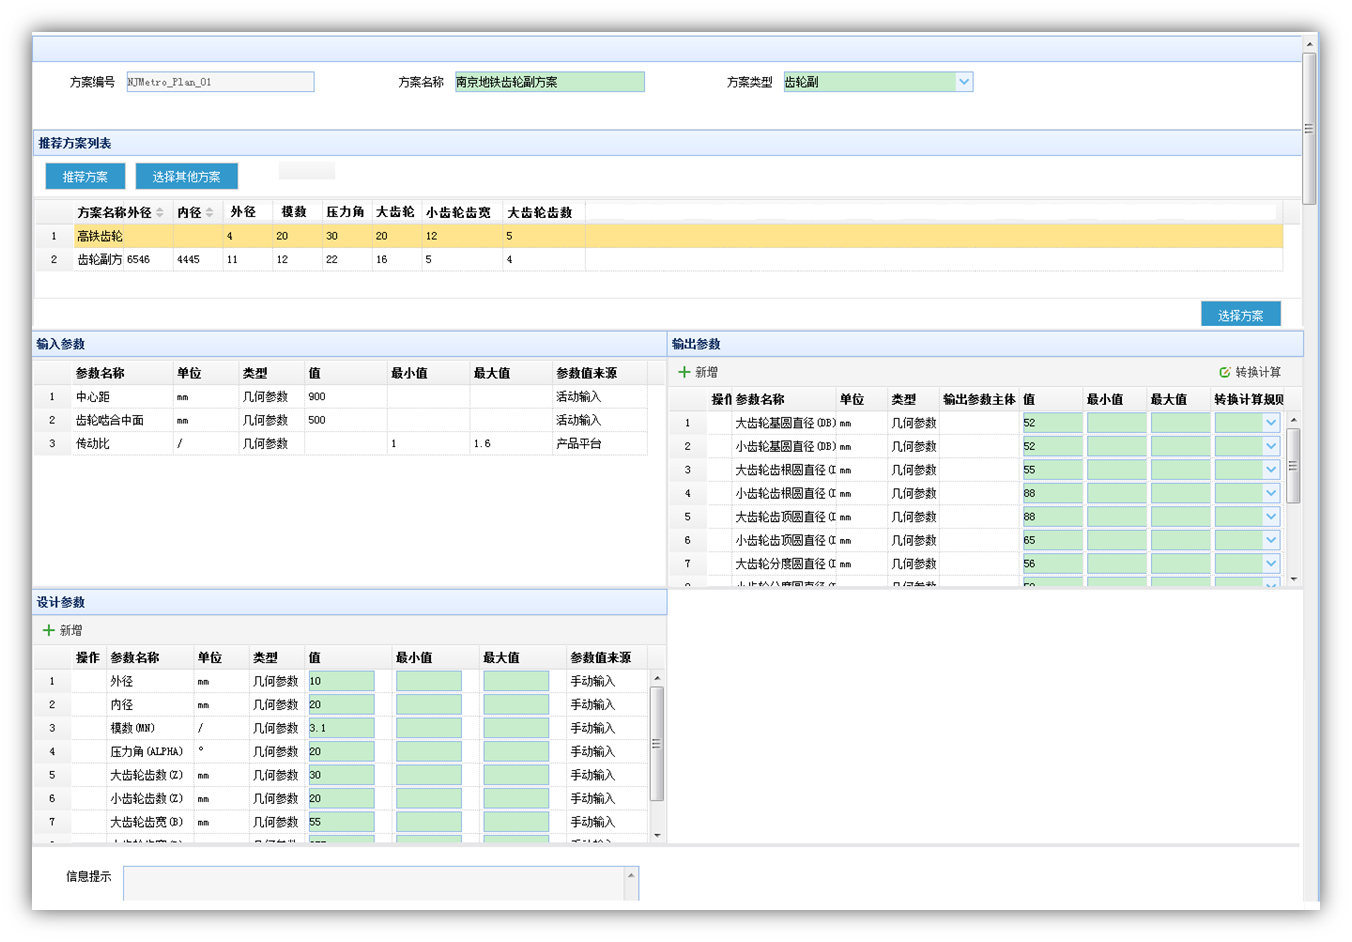
Task: Click the 输出参数主体 column header
Action: tap(979, 399)
